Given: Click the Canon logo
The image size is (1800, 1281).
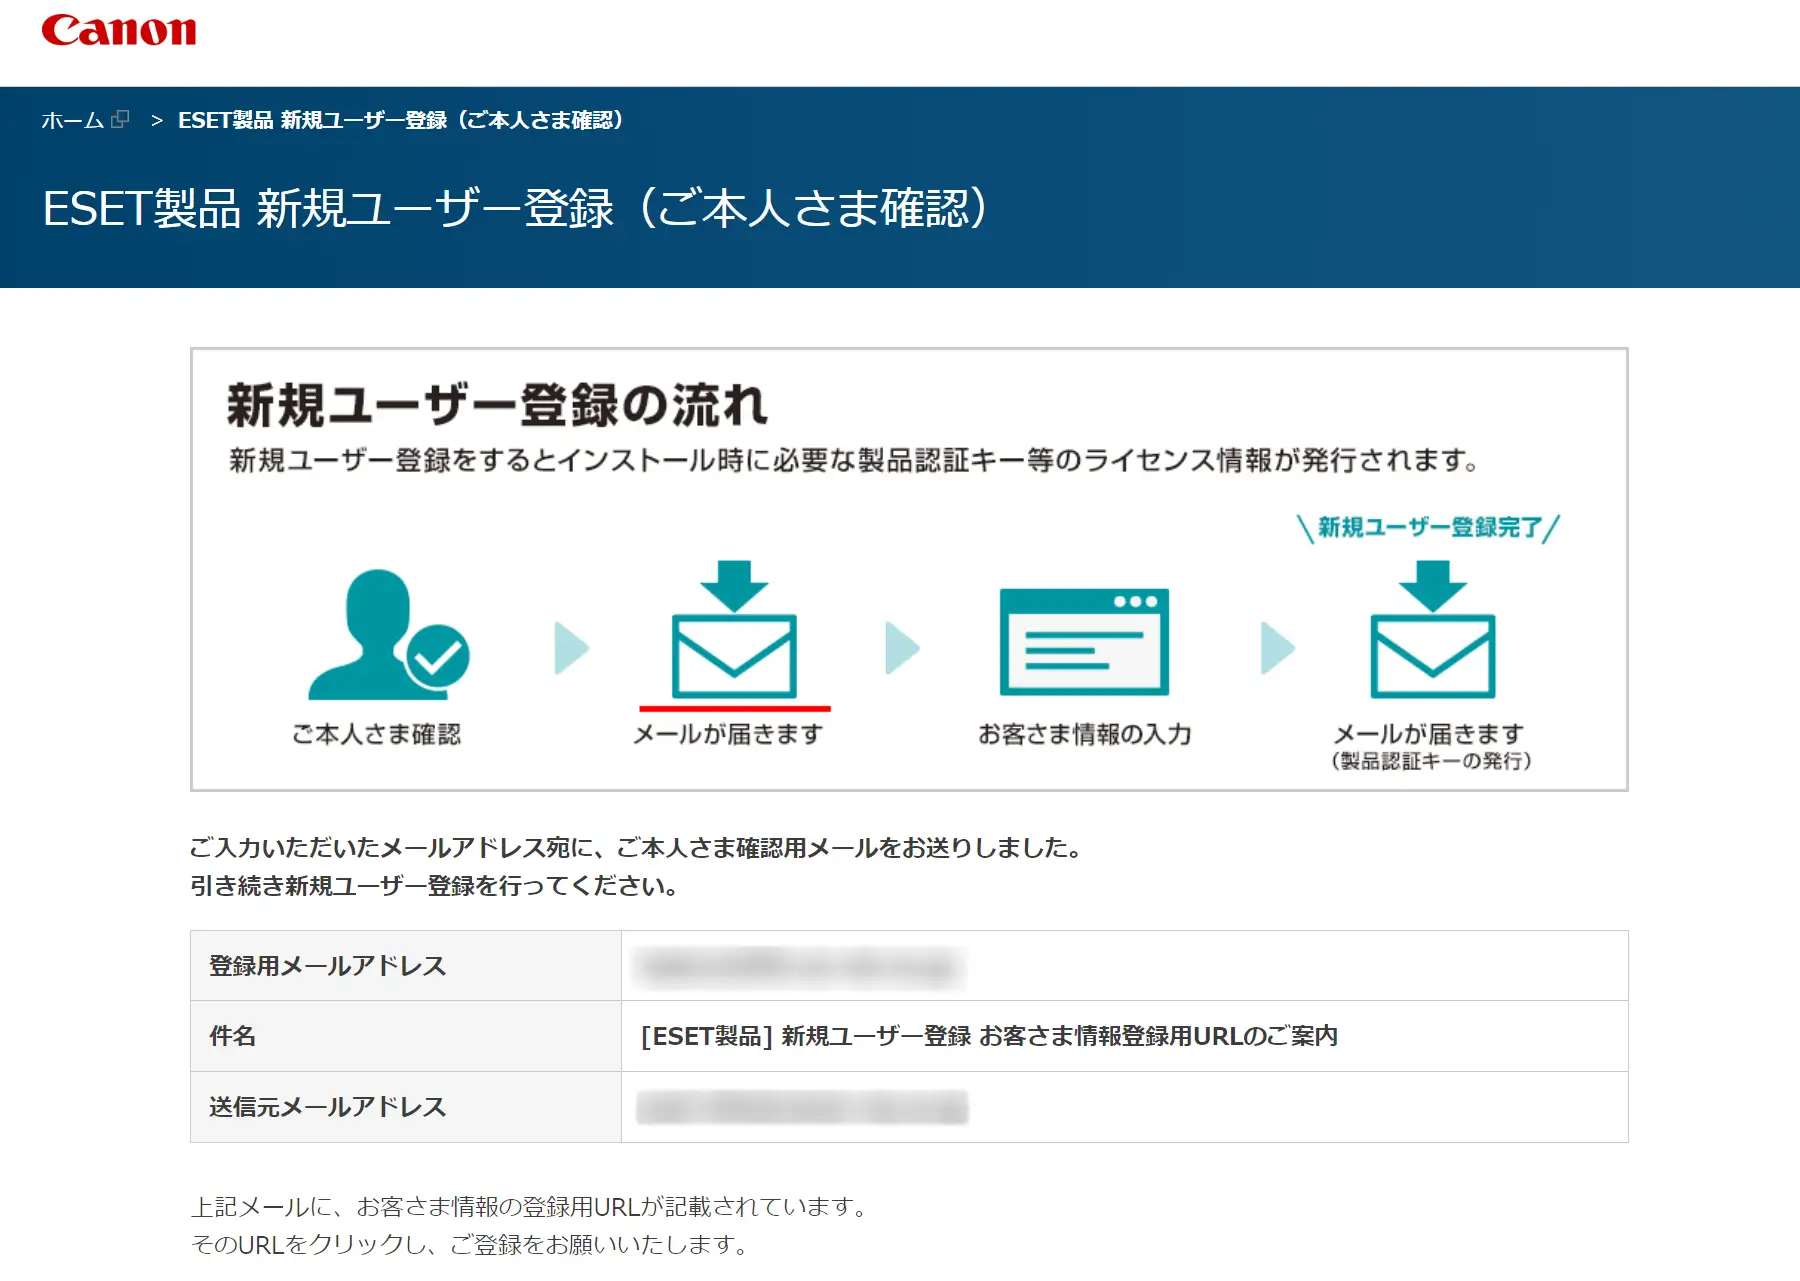Looking at the screenshot, I should [x=119, y=30].
